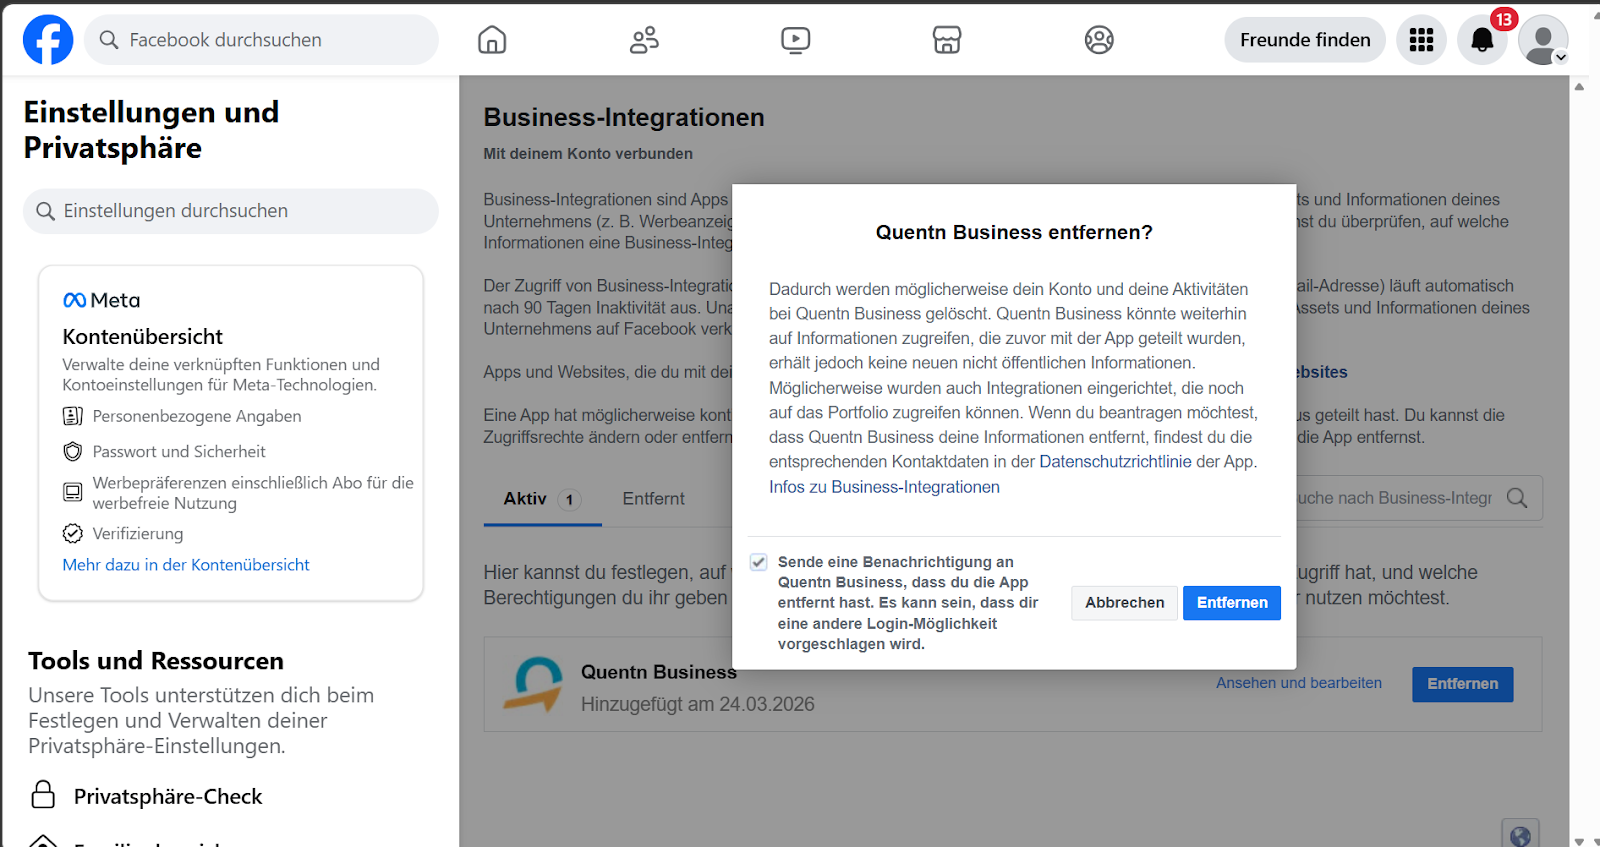Click the Freunde finden button
Screen dimensions: 1600x847
(1304, 40)
